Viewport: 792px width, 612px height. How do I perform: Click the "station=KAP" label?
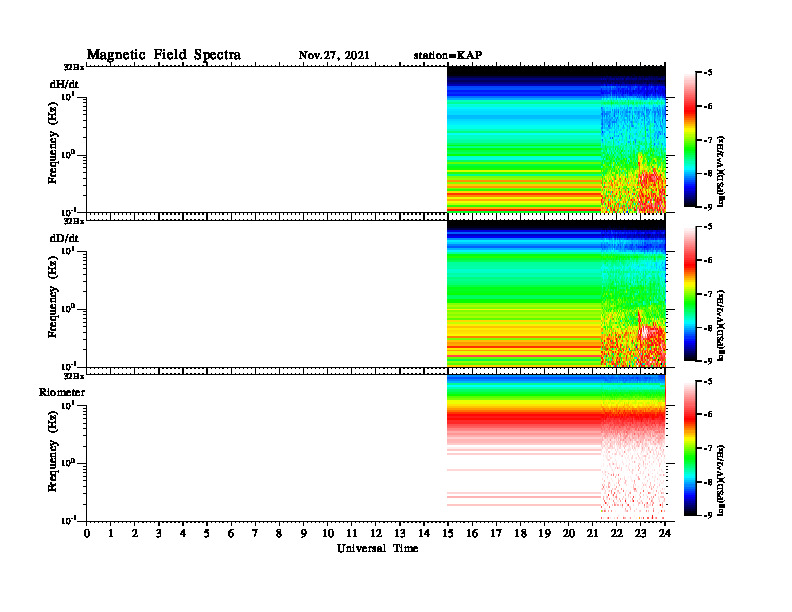448,55
